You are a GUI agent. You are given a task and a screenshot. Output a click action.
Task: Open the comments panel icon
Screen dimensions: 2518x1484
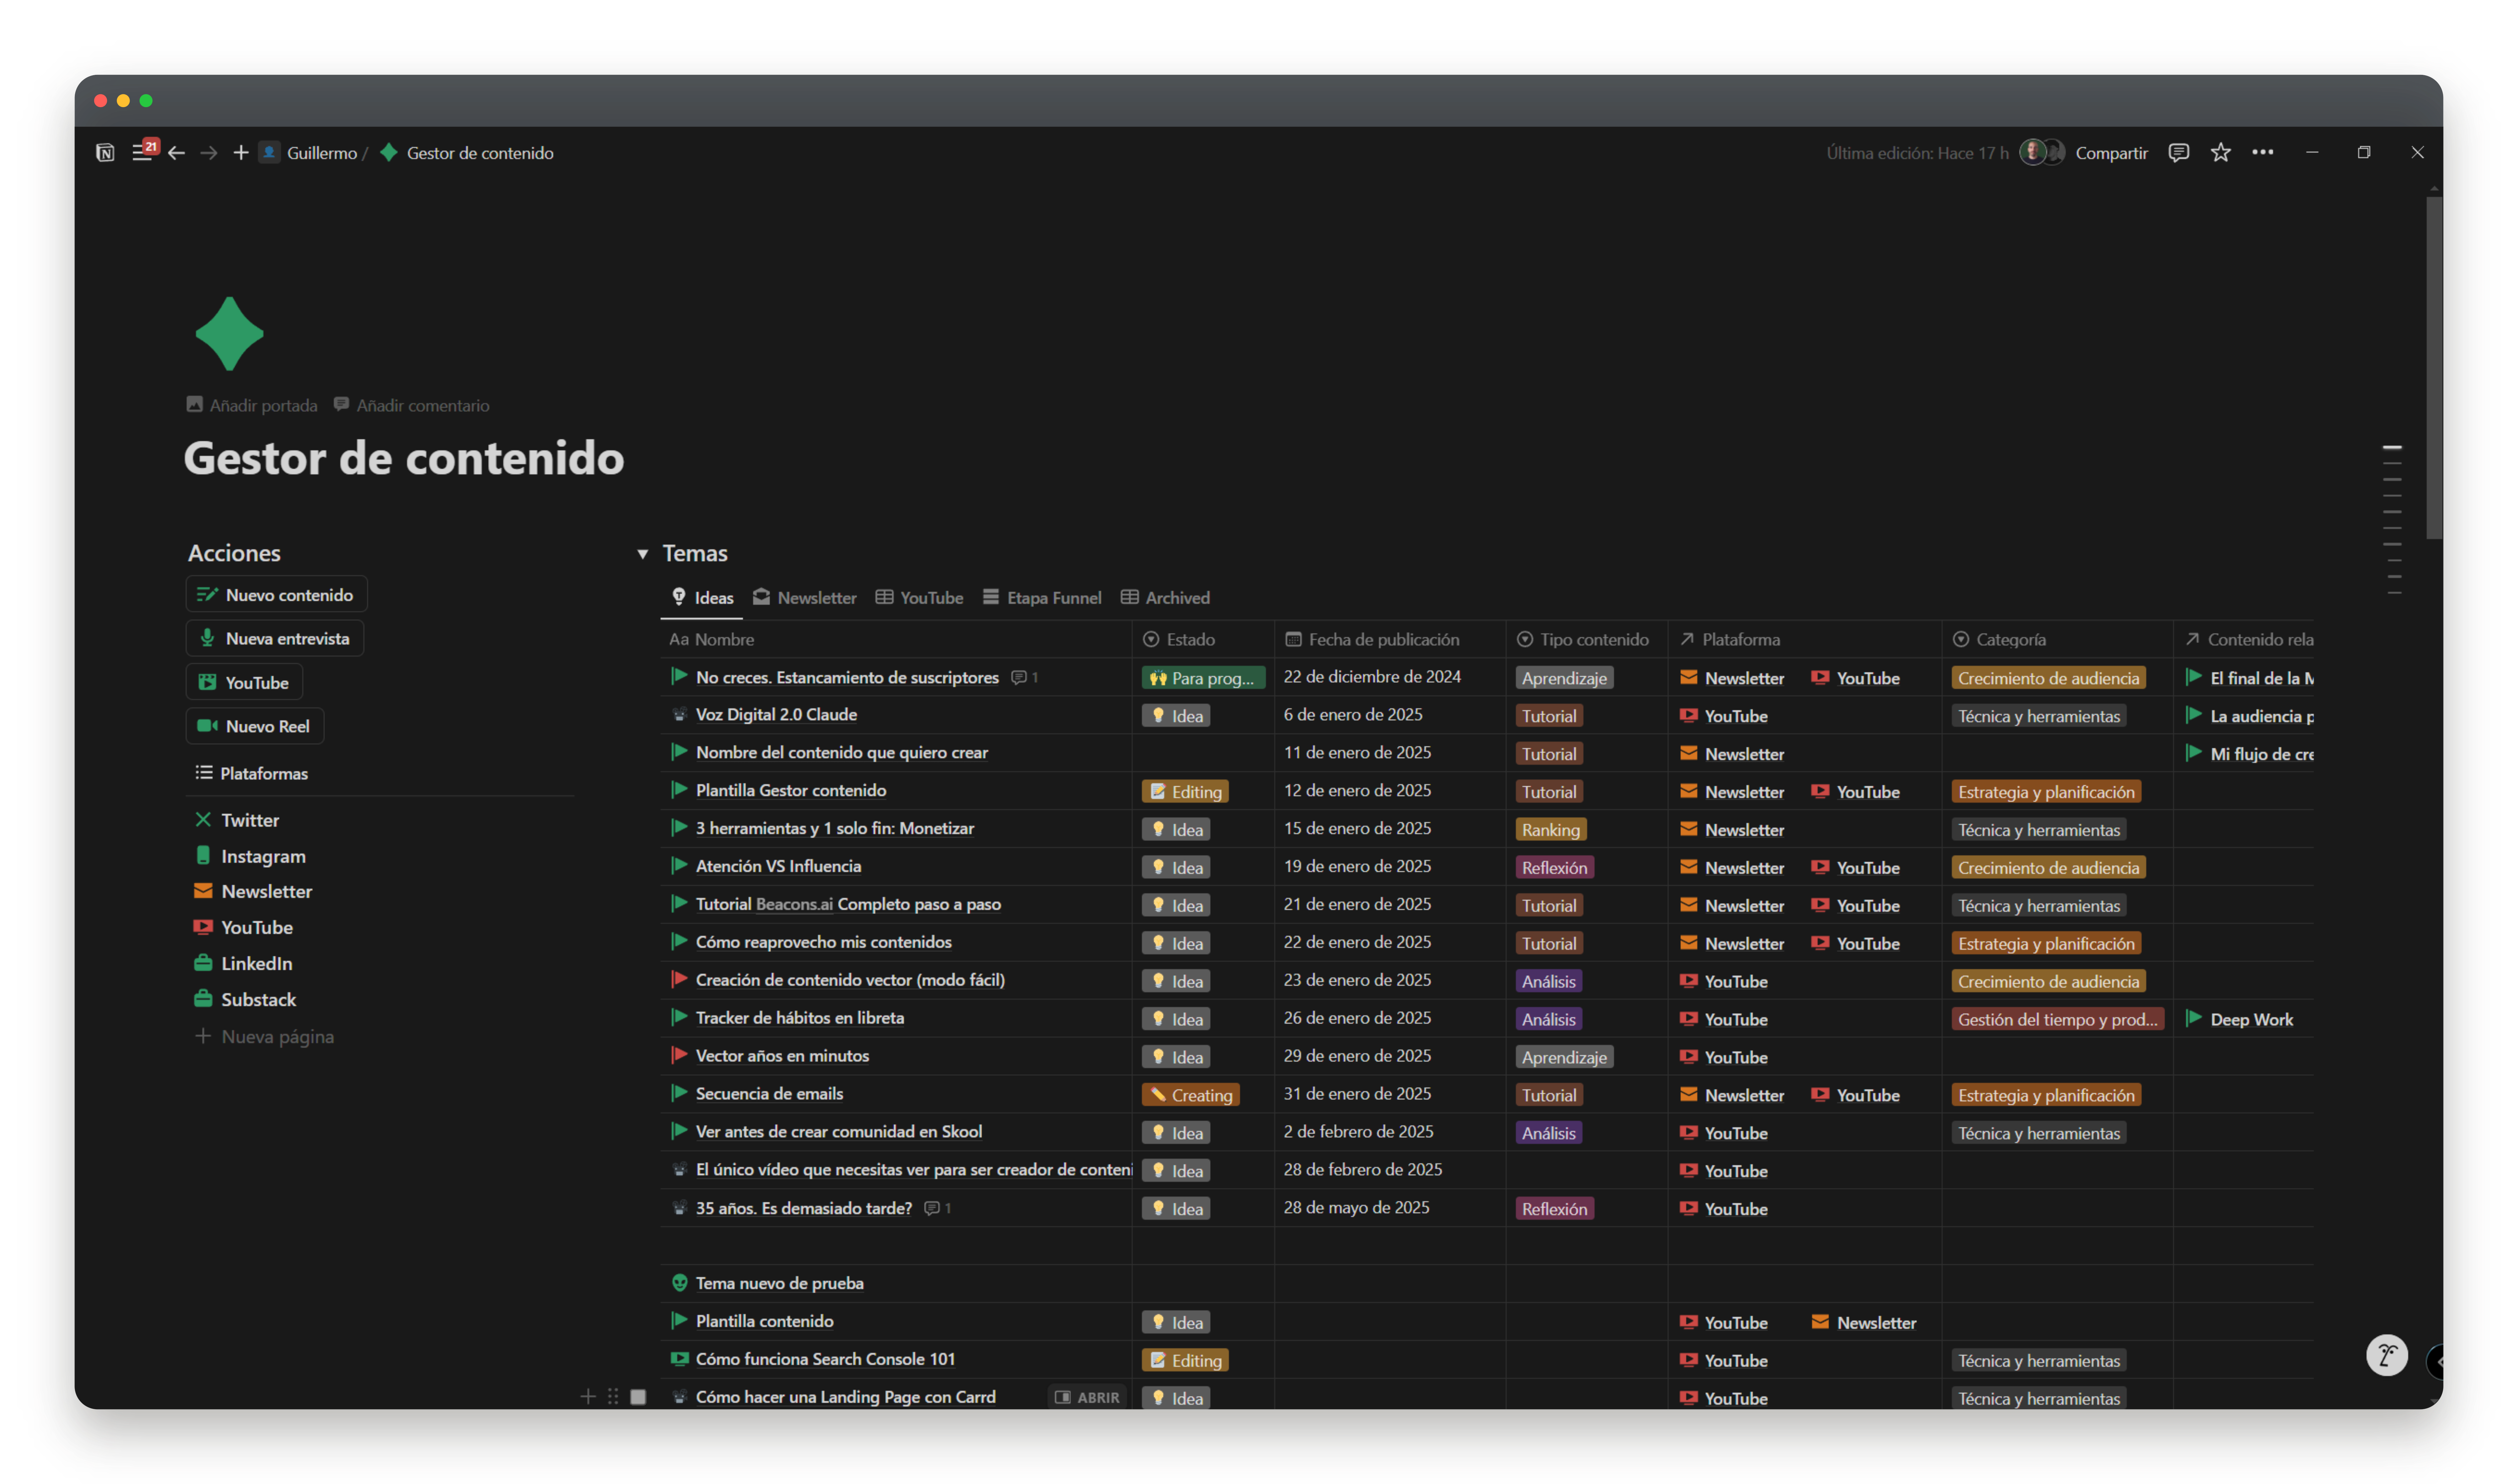pos(2179,153)
